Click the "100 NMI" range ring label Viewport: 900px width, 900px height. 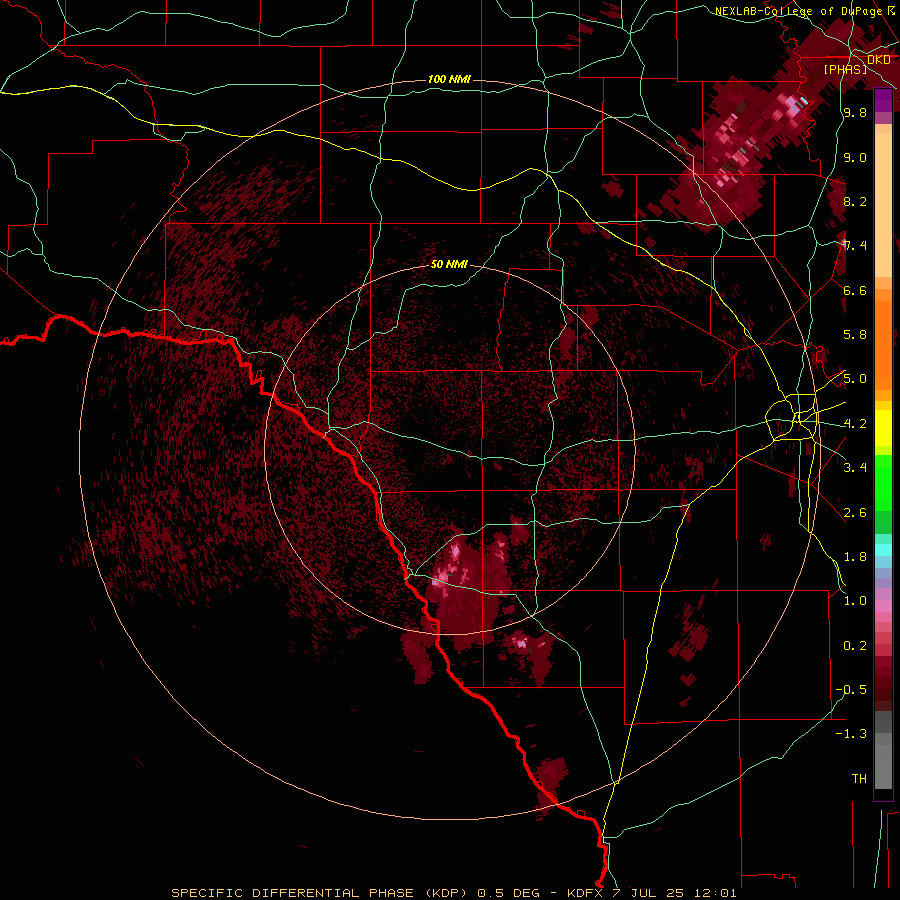point(449,79)
